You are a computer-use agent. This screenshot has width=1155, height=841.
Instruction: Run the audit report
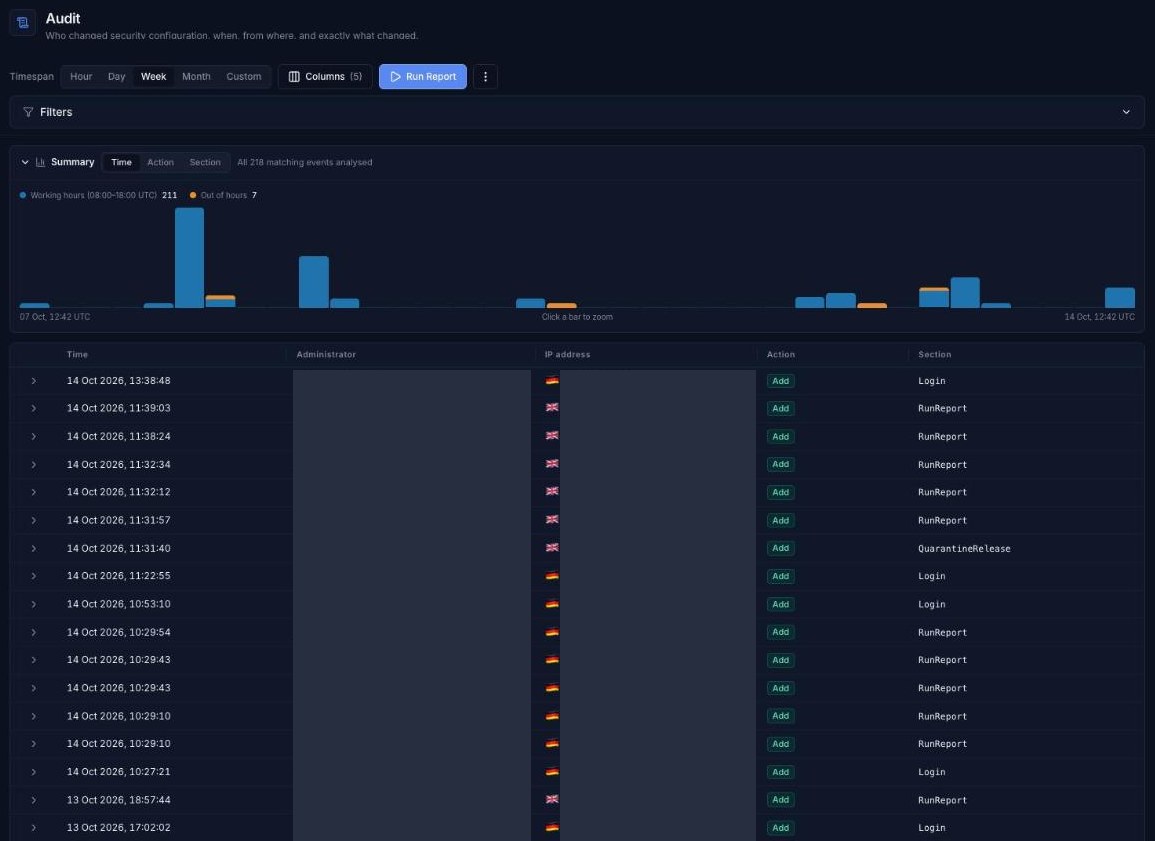tap(423, 77)
